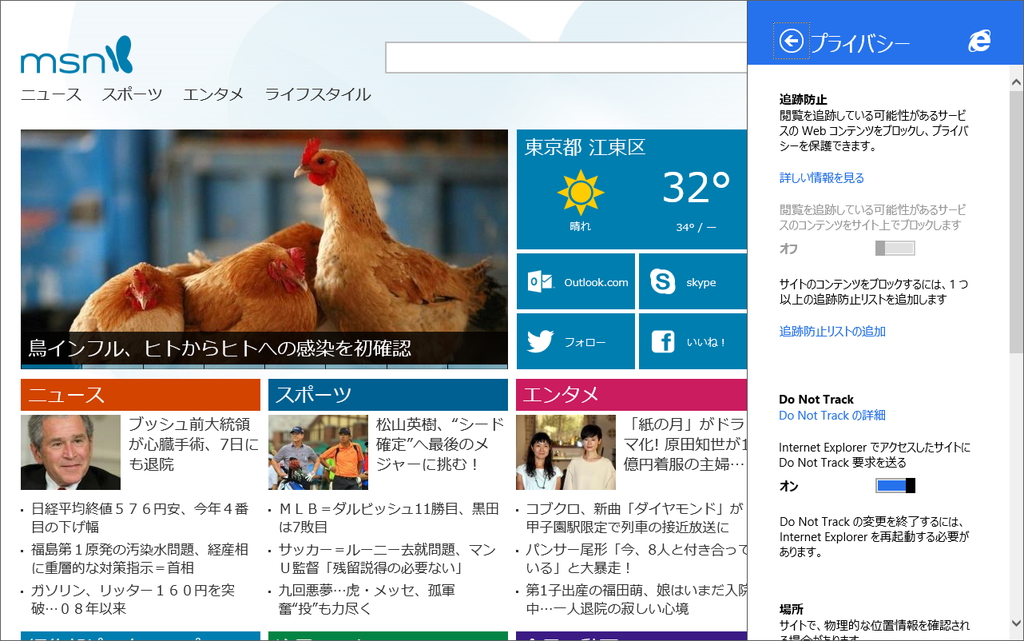The image size is (1024, 641).
Task: Open the Outlook.com tile
Action: (576, 281)
